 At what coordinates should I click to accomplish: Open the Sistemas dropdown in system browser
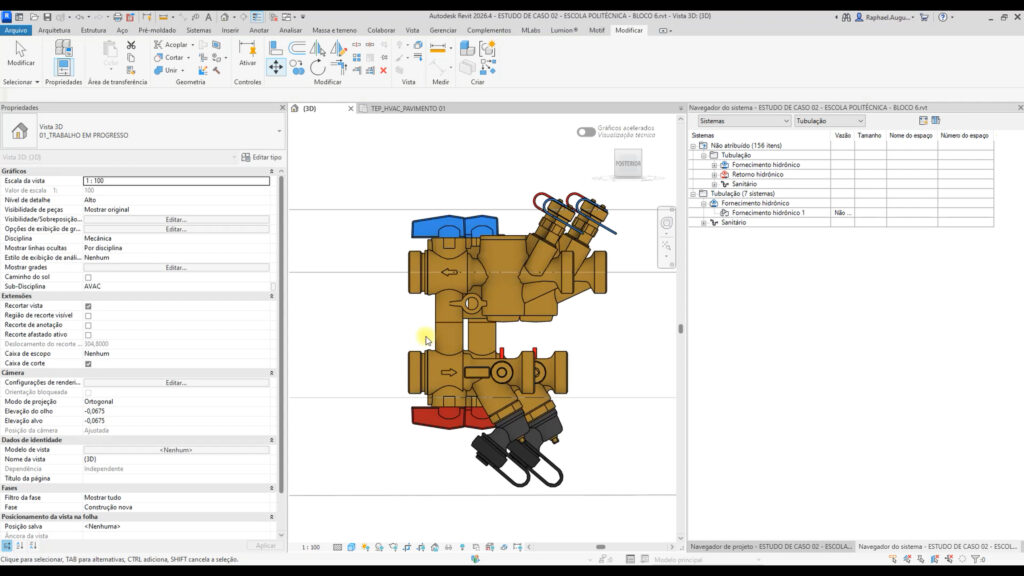pos(744,121)
